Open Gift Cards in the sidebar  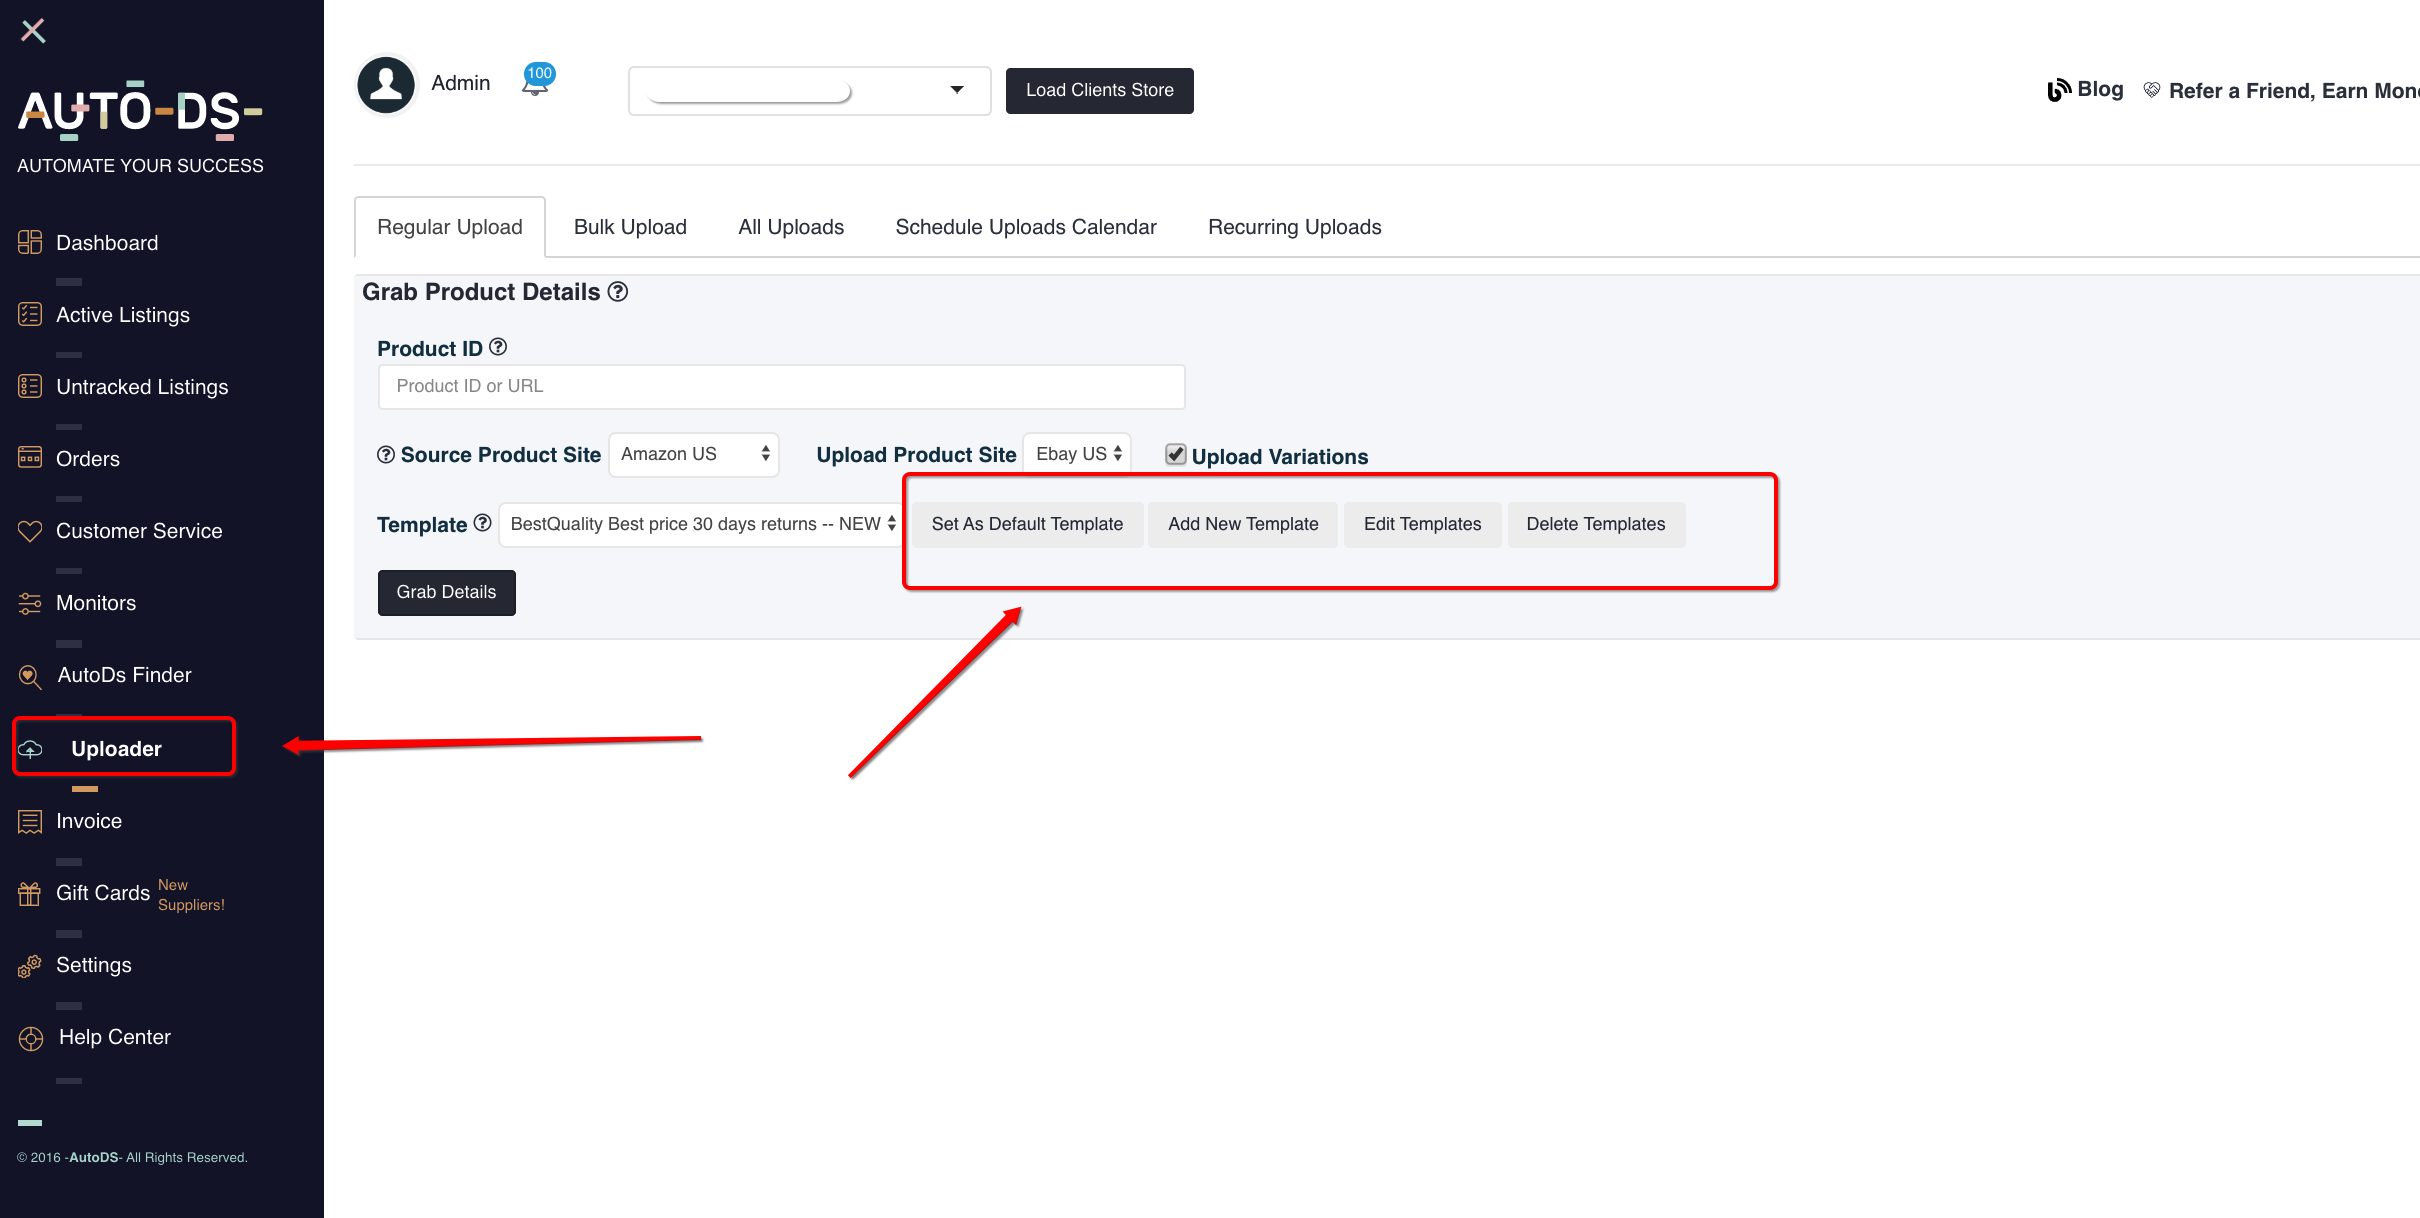[x=103, y=893]
